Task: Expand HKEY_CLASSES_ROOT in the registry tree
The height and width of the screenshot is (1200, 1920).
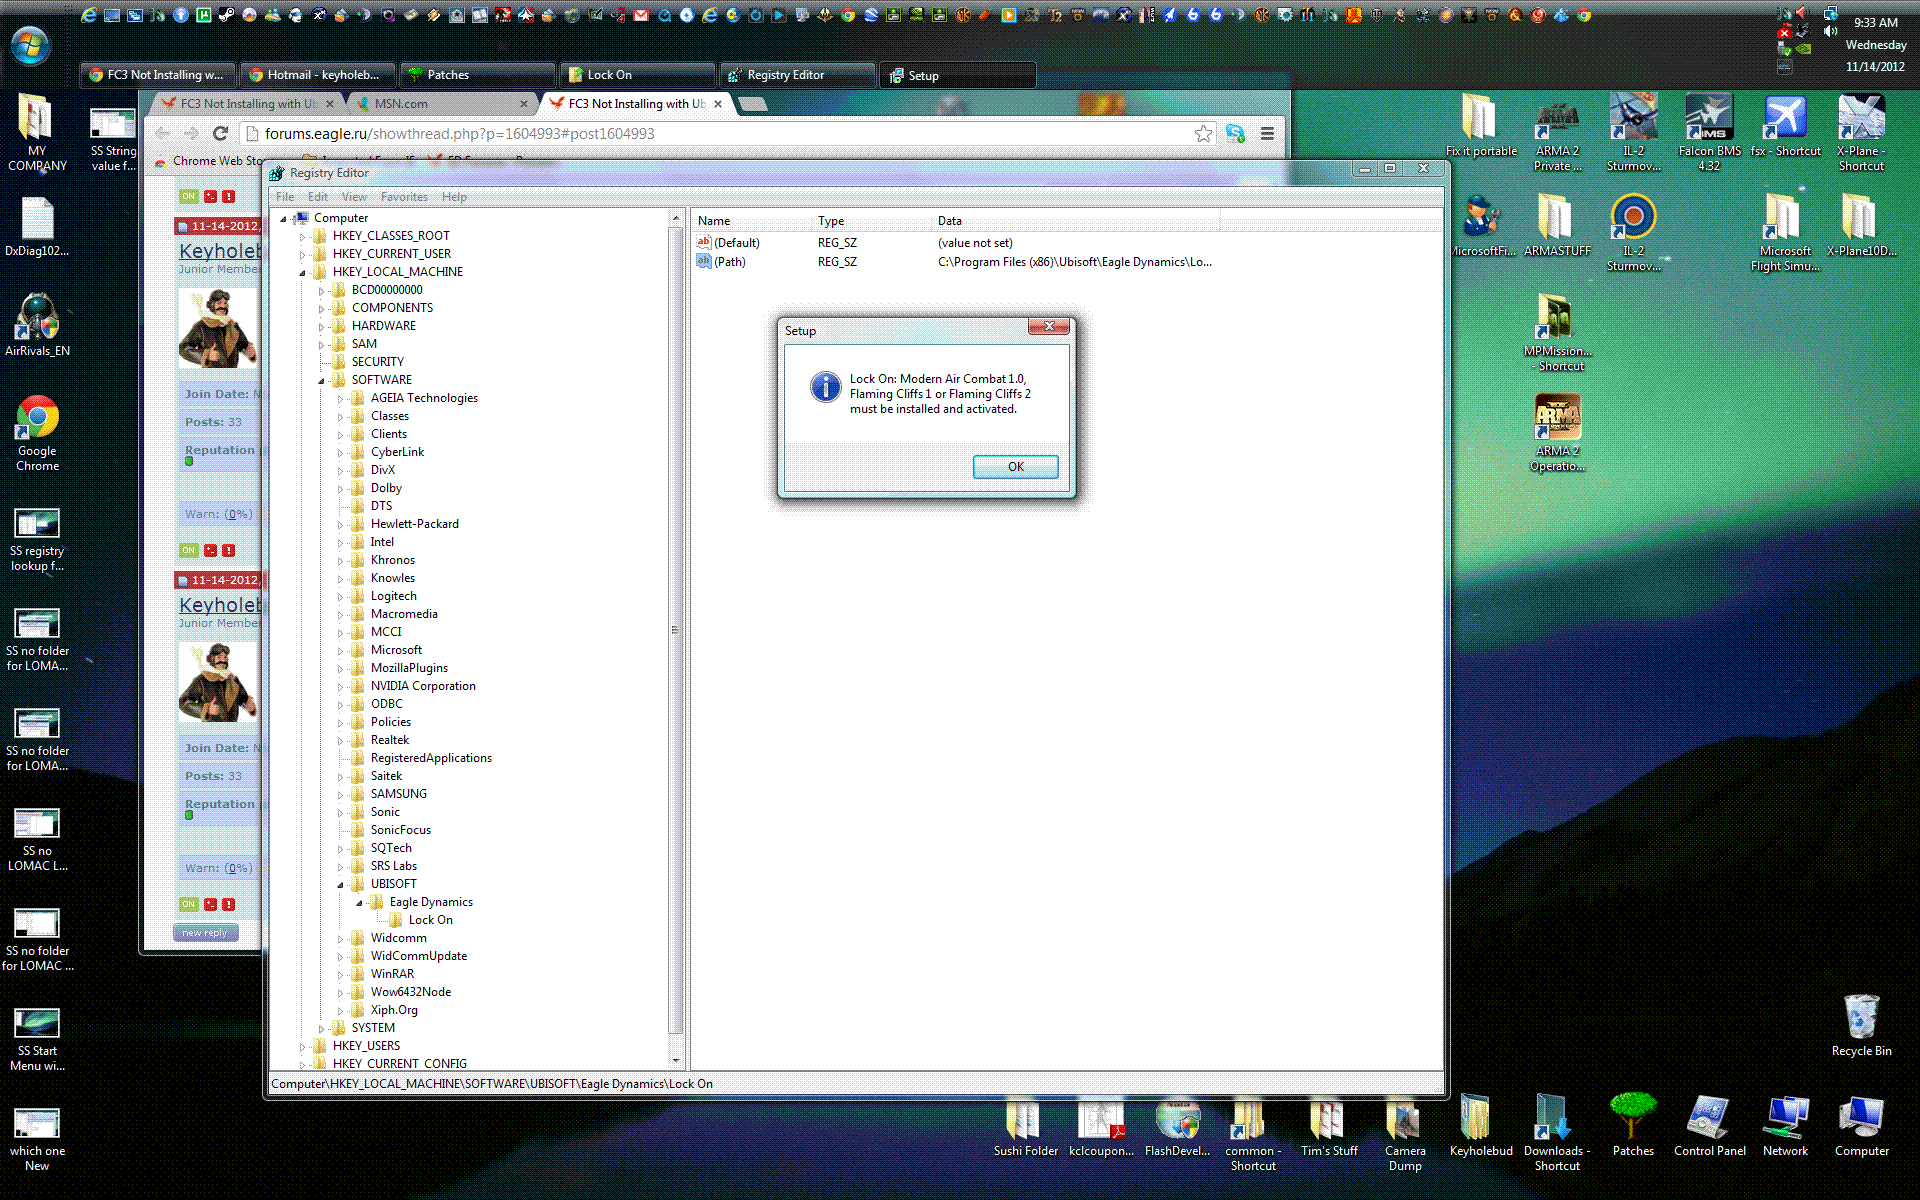Action: [303, 237]
